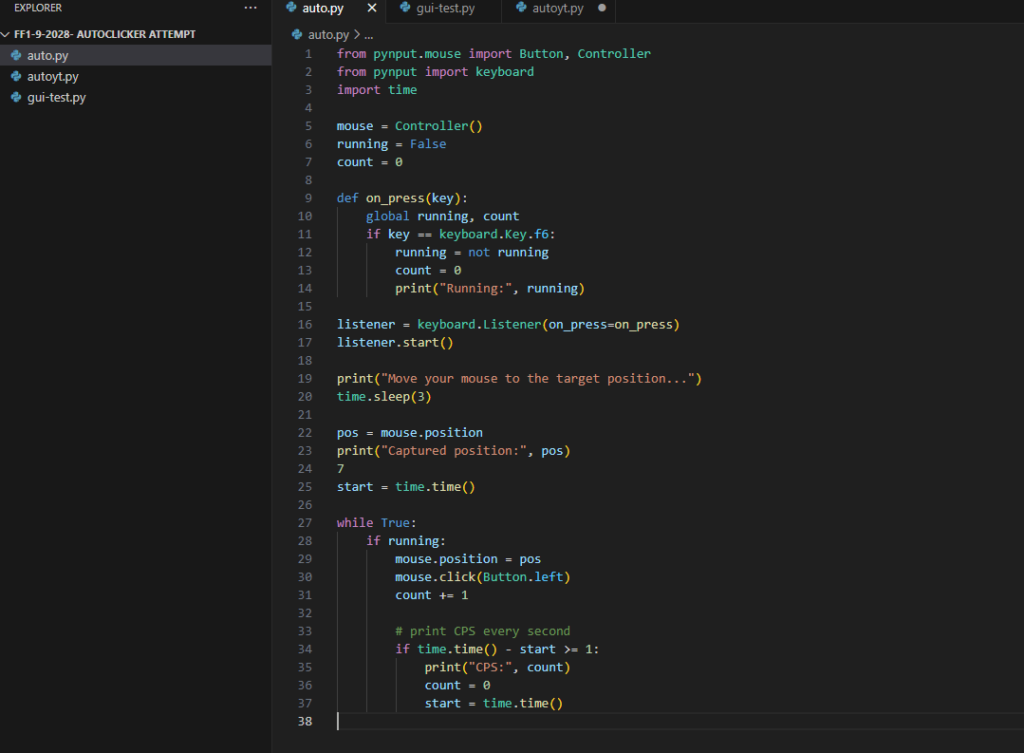The width and height of the screenshot is (1024, 753).
Task: Switch to the gui-test.py editor tab
Action: 445,9
